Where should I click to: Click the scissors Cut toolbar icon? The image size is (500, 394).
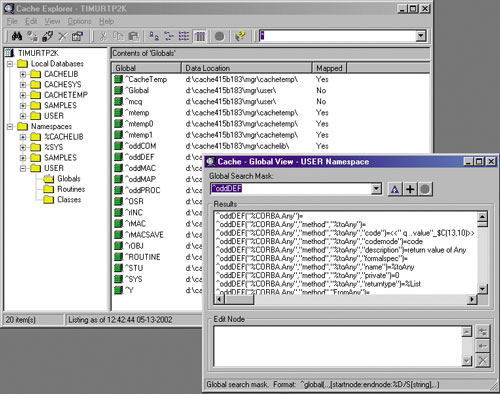(103, 36)
